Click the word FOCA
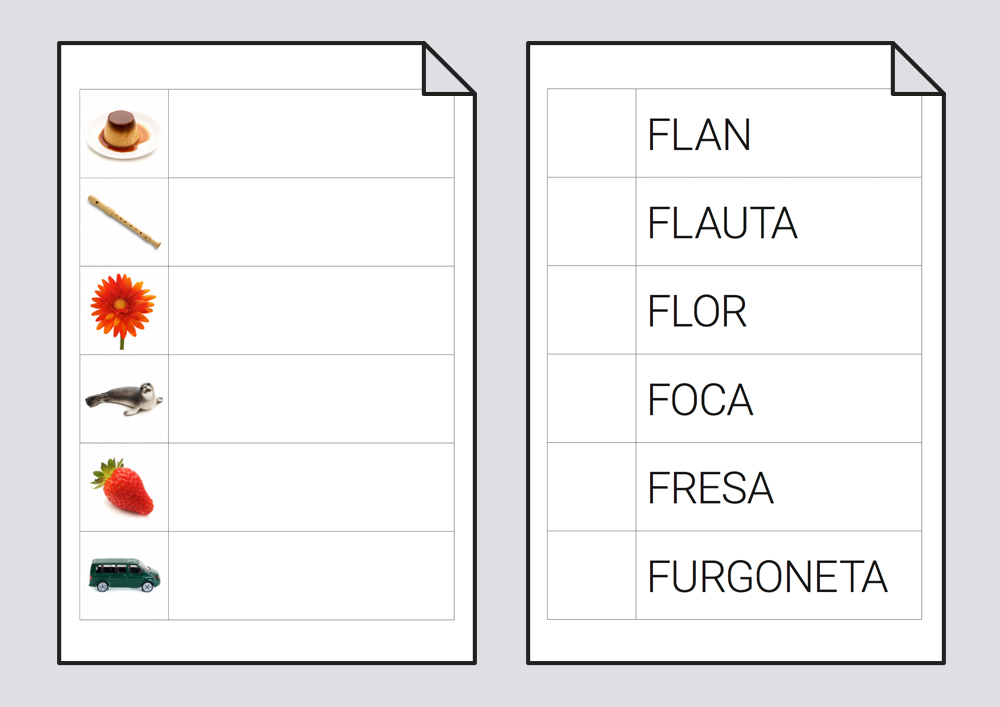 (x=700, y=400)
